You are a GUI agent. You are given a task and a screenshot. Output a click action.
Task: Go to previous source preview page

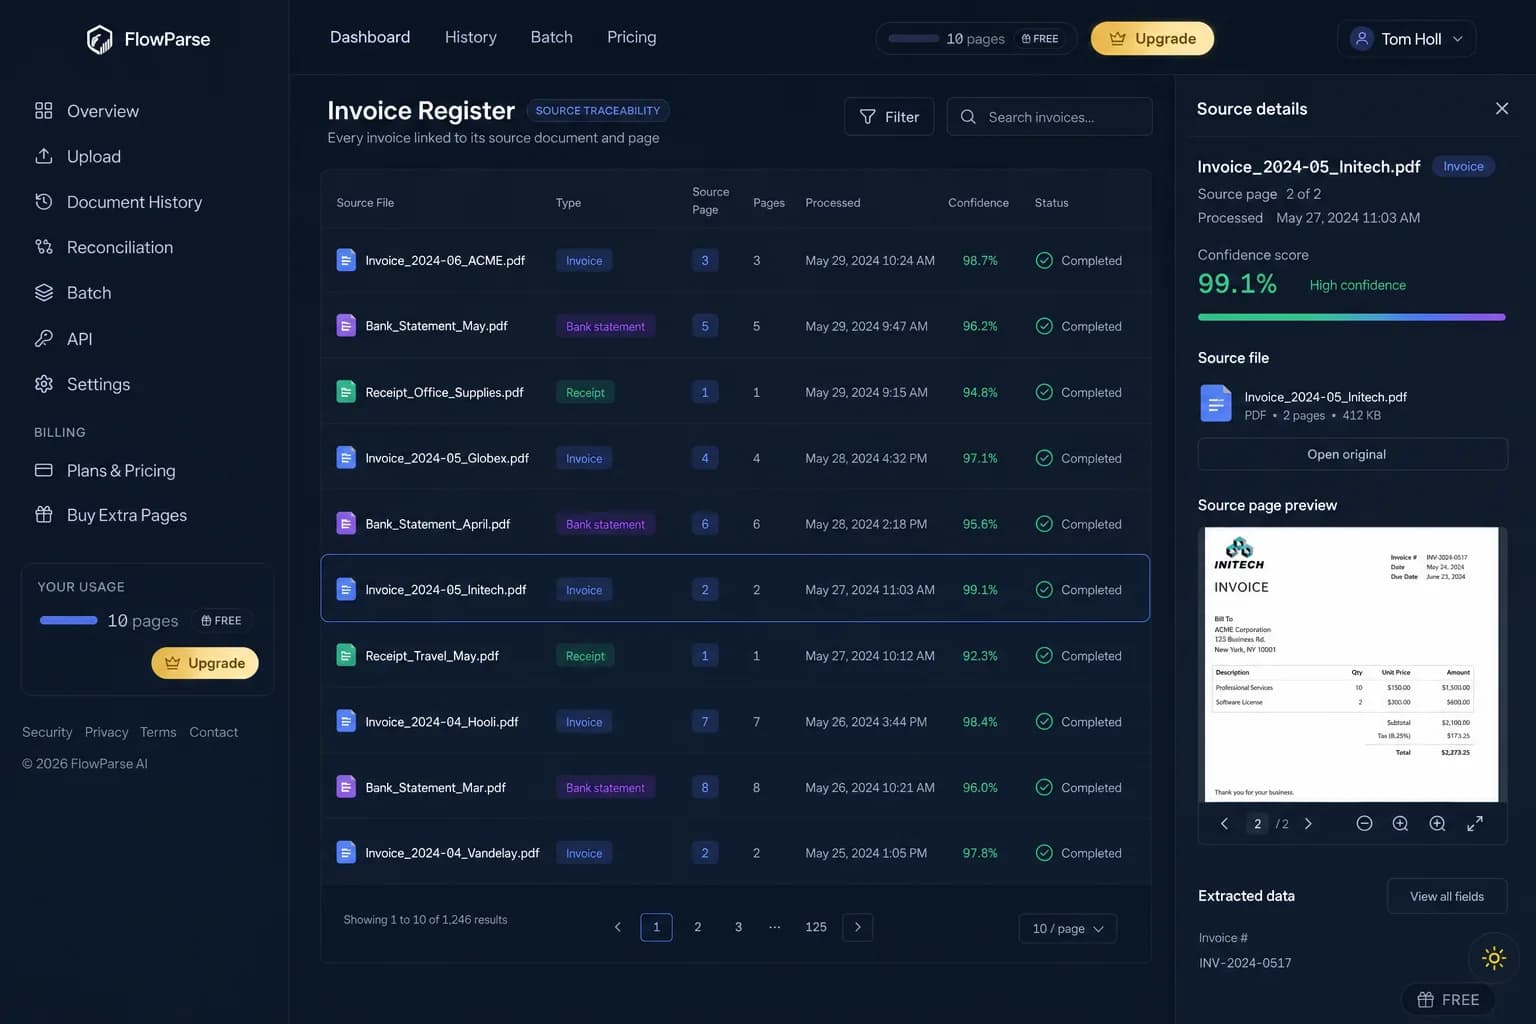point(1224,823)
